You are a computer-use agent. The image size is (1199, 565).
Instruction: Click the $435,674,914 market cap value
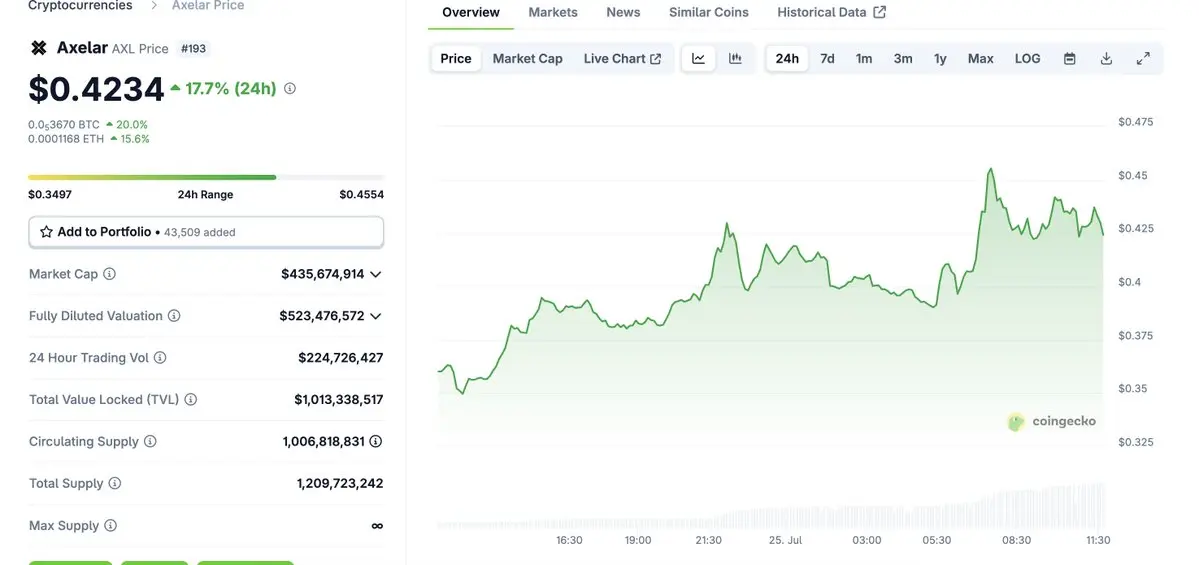pos(323,274)
